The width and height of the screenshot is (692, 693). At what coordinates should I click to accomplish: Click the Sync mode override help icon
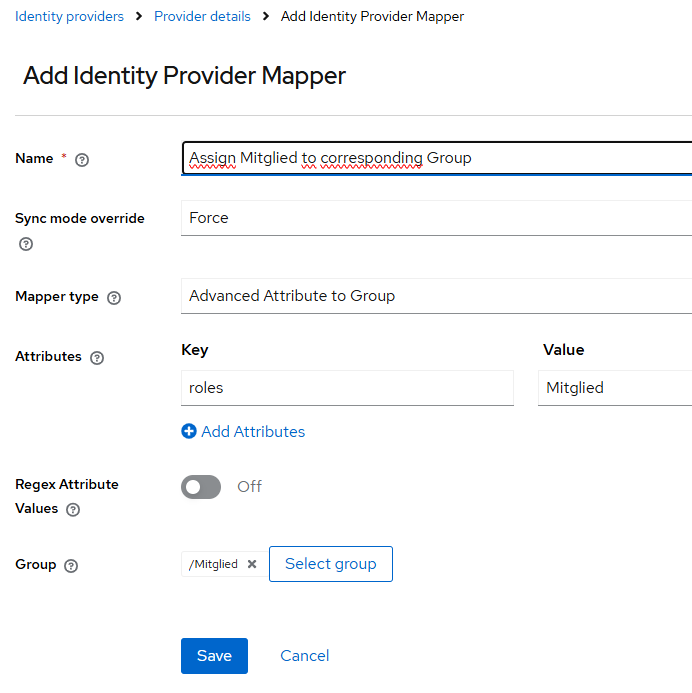26,244
